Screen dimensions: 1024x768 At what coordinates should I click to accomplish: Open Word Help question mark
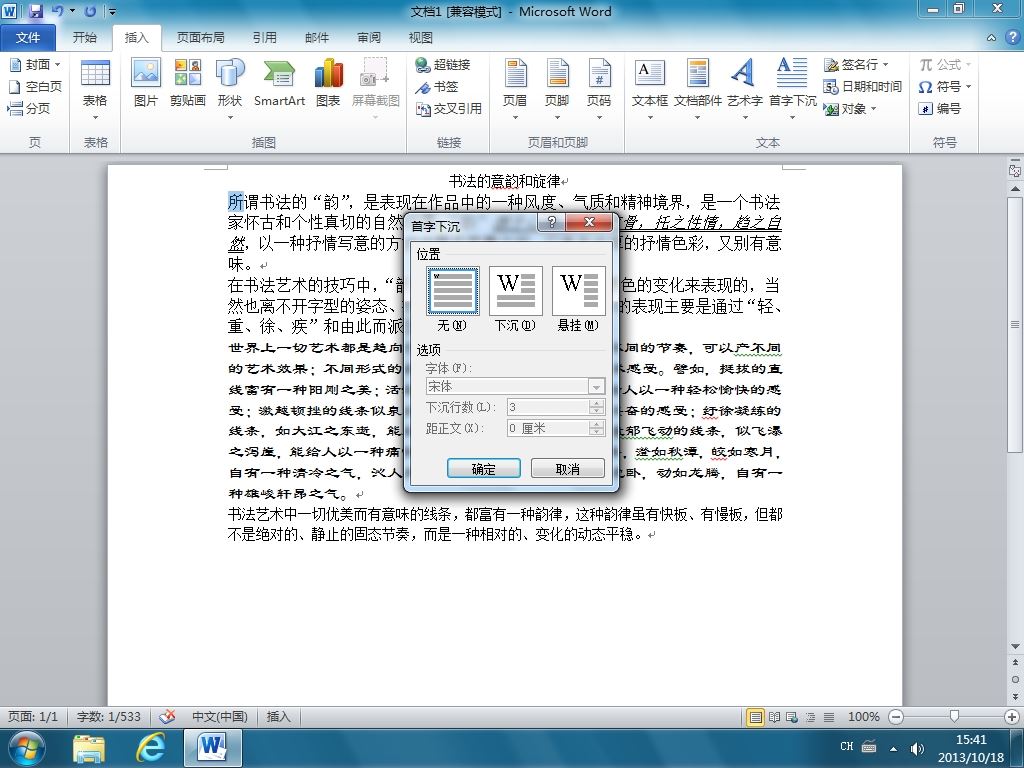(x=1013, y=38)
